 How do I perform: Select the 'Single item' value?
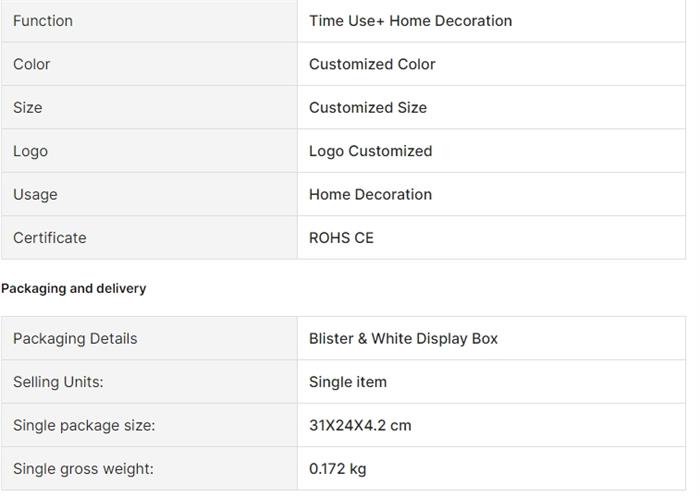click(x=348, y=382)
